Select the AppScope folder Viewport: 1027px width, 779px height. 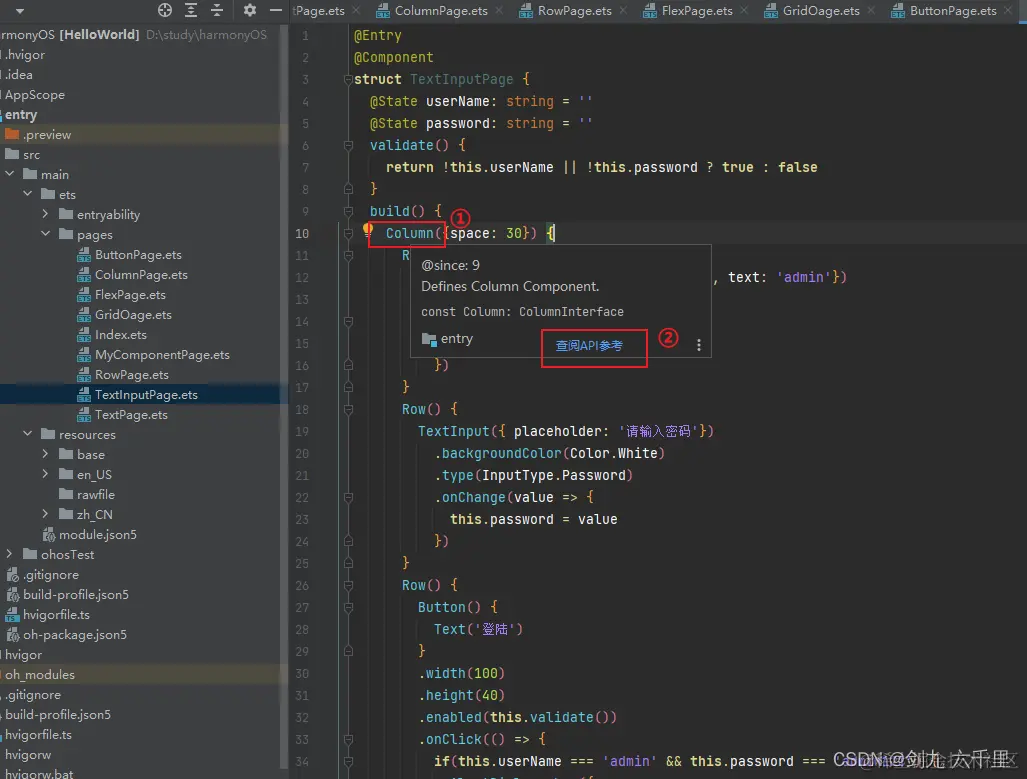coord(35,95)
